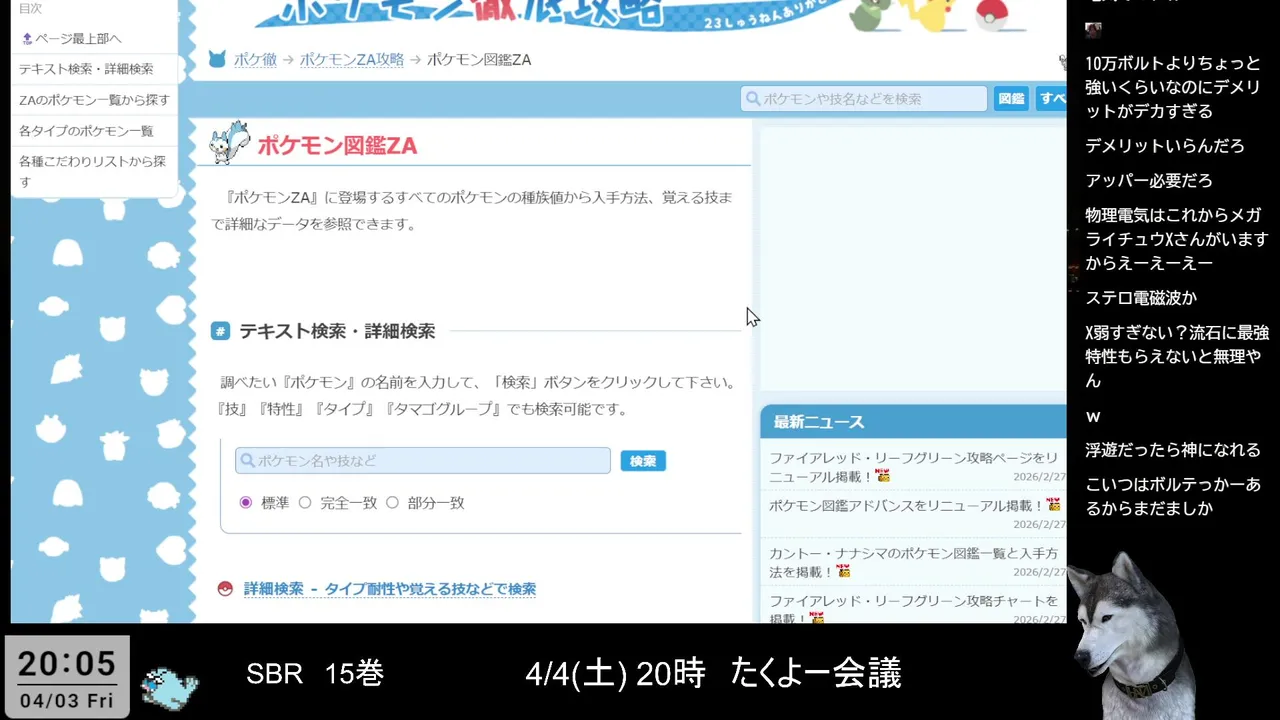Viewport: 1280px width, 720px height.
Task: Click chat message ステロ電磁波か
Action: coord(1141,298)
